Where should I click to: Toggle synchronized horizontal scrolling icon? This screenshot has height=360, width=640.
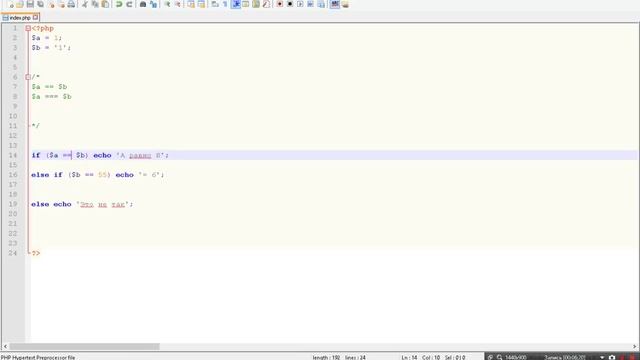tap(201, 4)
